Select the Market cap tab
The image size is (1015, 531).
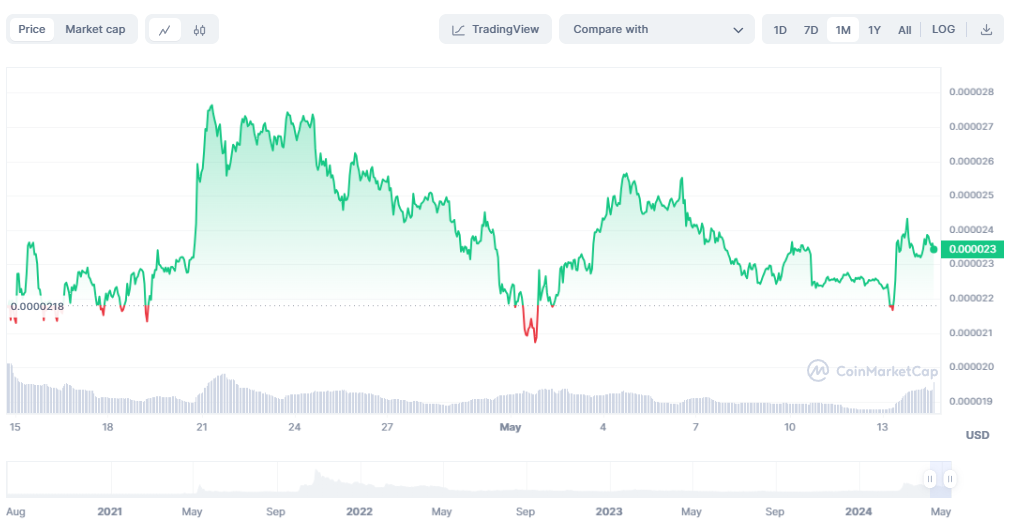(95, 30)
